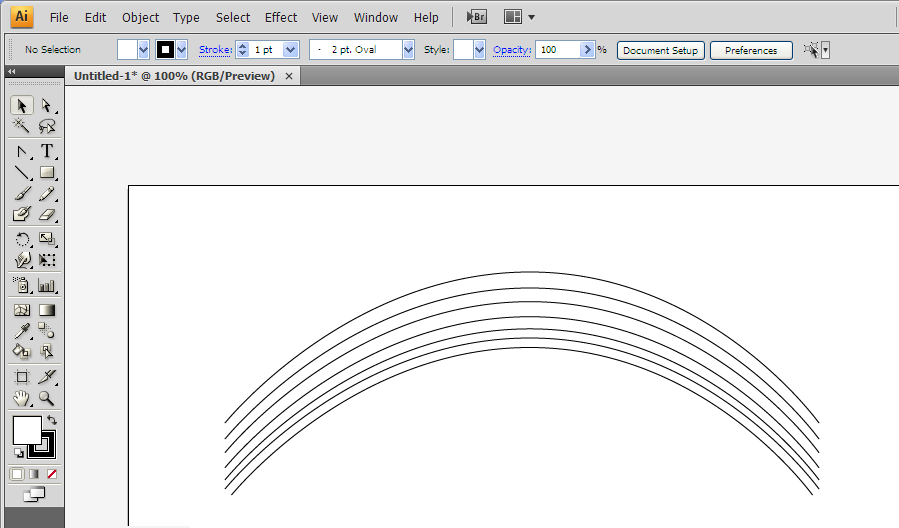
Task: Click the Select Similar Objects icon
Action: pos(811,50)
